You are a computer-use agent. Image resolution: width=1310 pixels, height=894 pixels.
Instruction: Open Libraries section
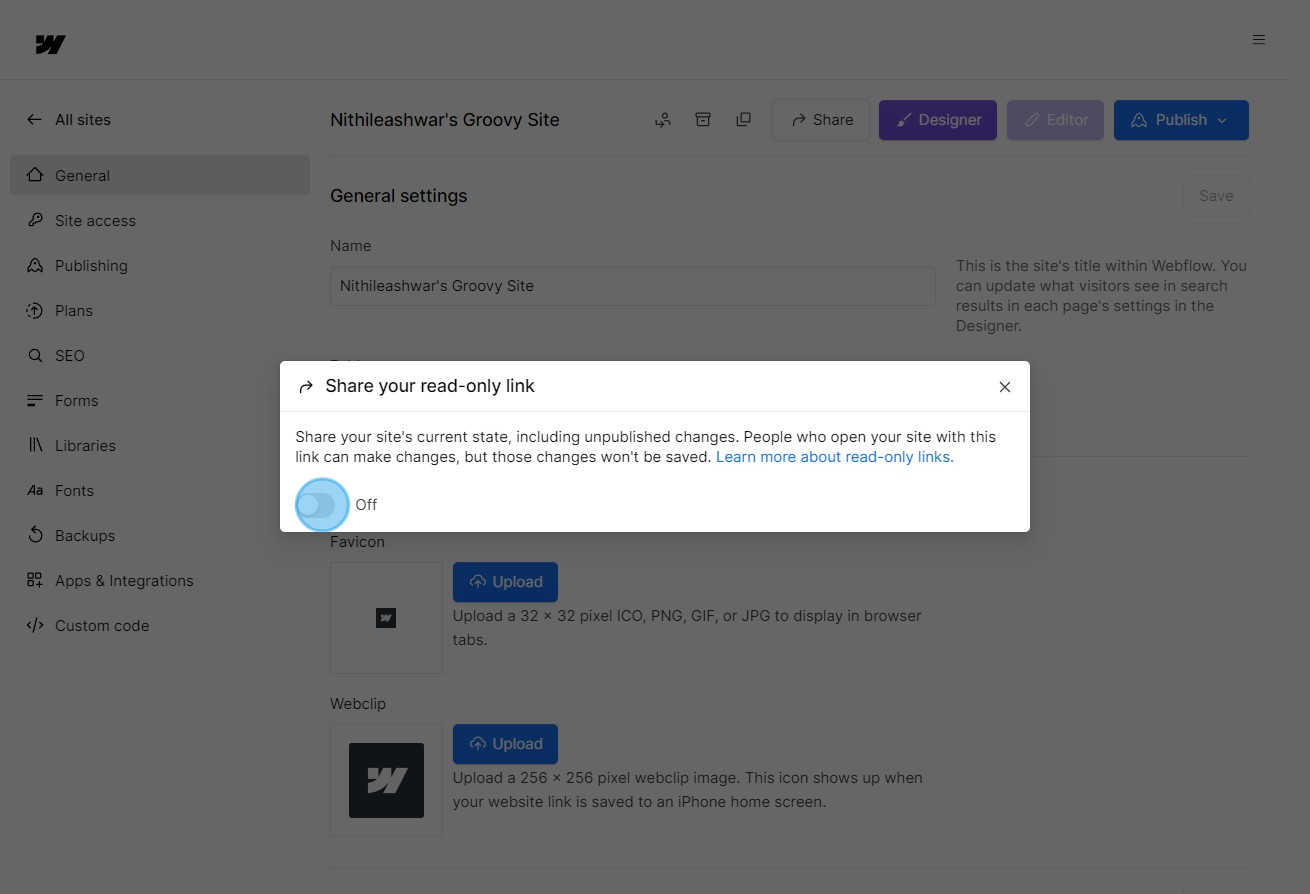pyautogui.click(x=160, y=445)
